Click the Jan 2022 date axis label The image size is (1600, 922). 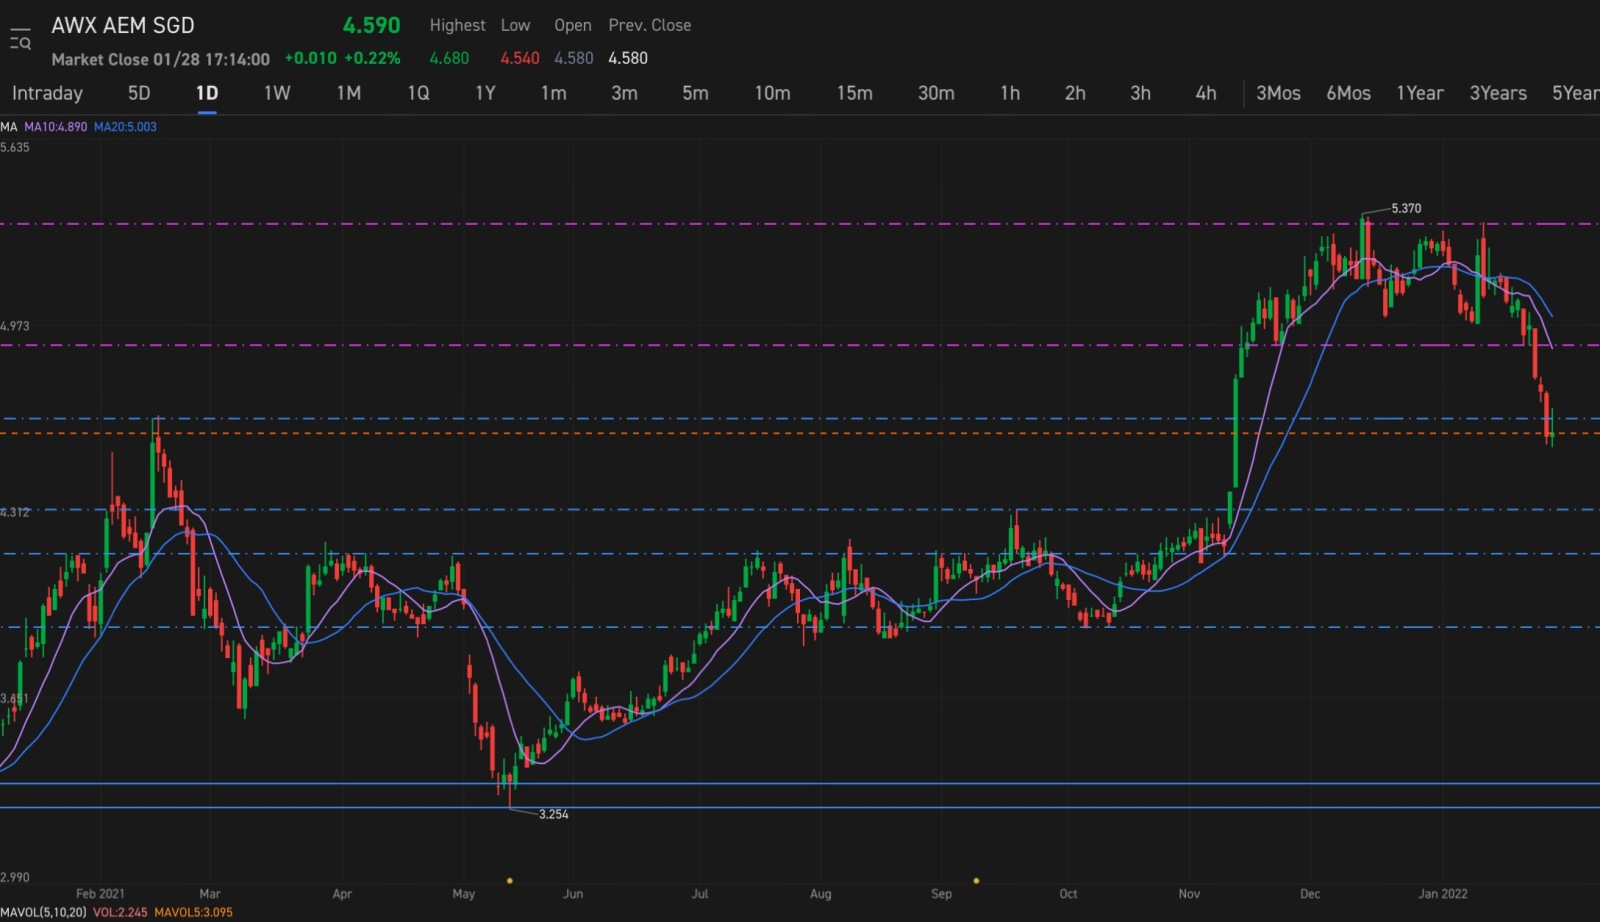1443,894
